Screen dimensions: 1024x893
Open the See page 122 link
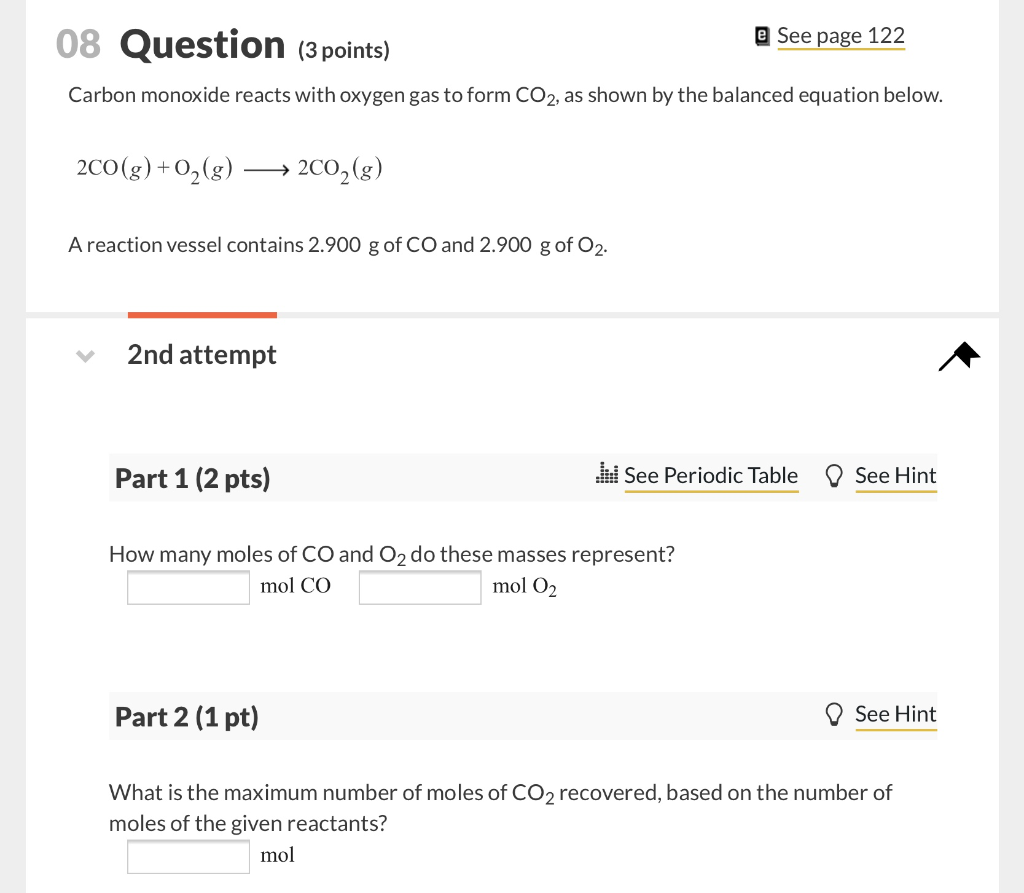841,35
